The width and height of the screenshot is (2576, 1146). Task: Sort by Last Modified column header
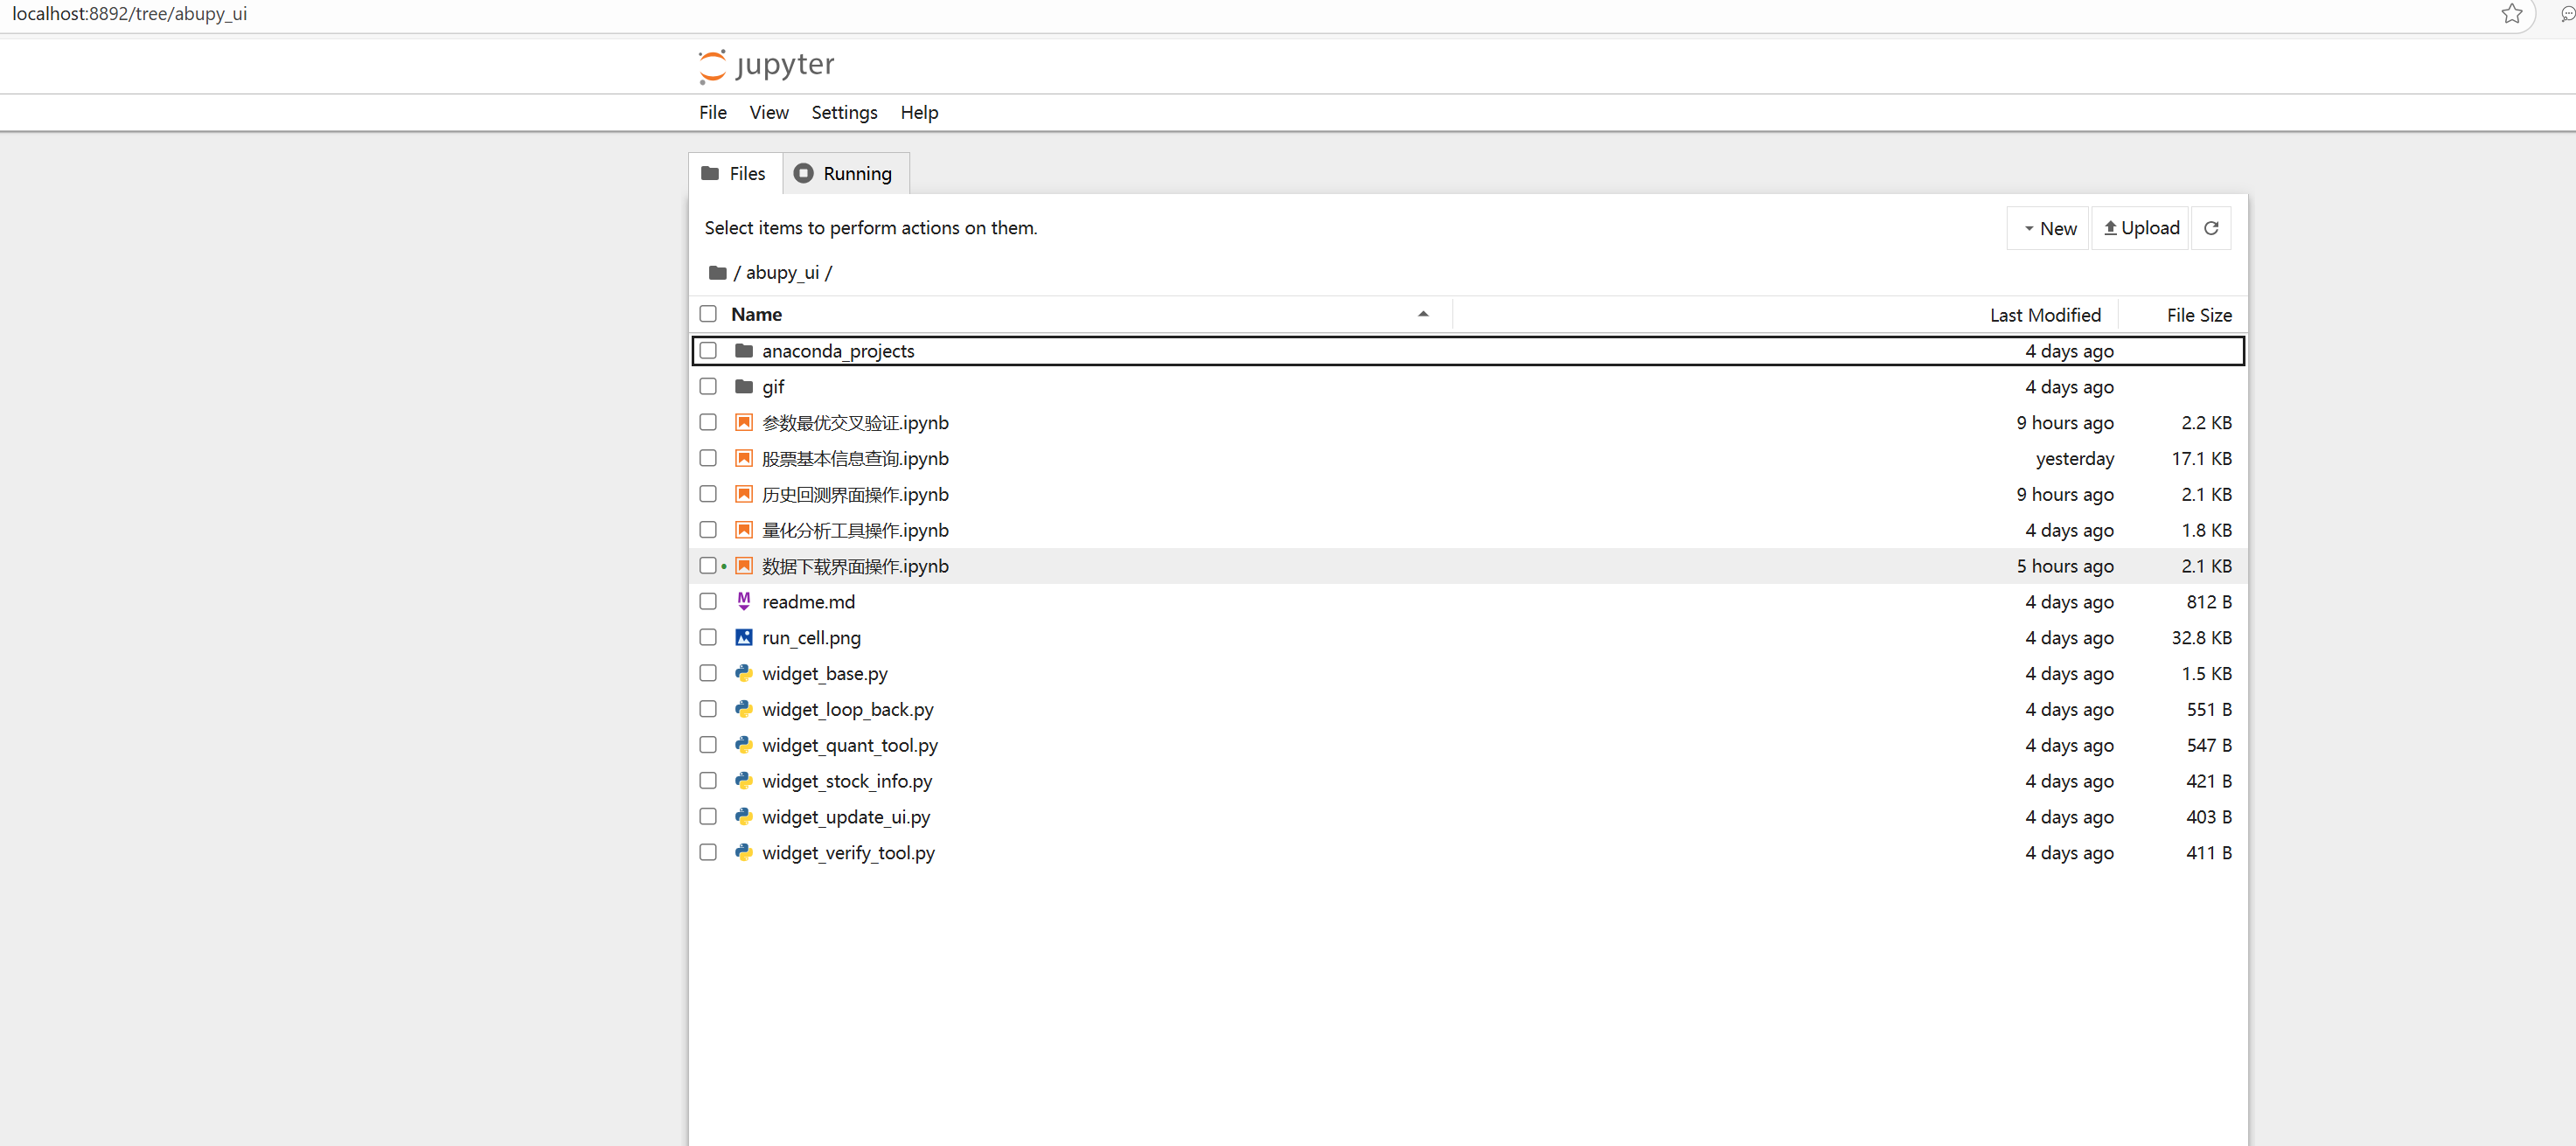click(2044, 315)
